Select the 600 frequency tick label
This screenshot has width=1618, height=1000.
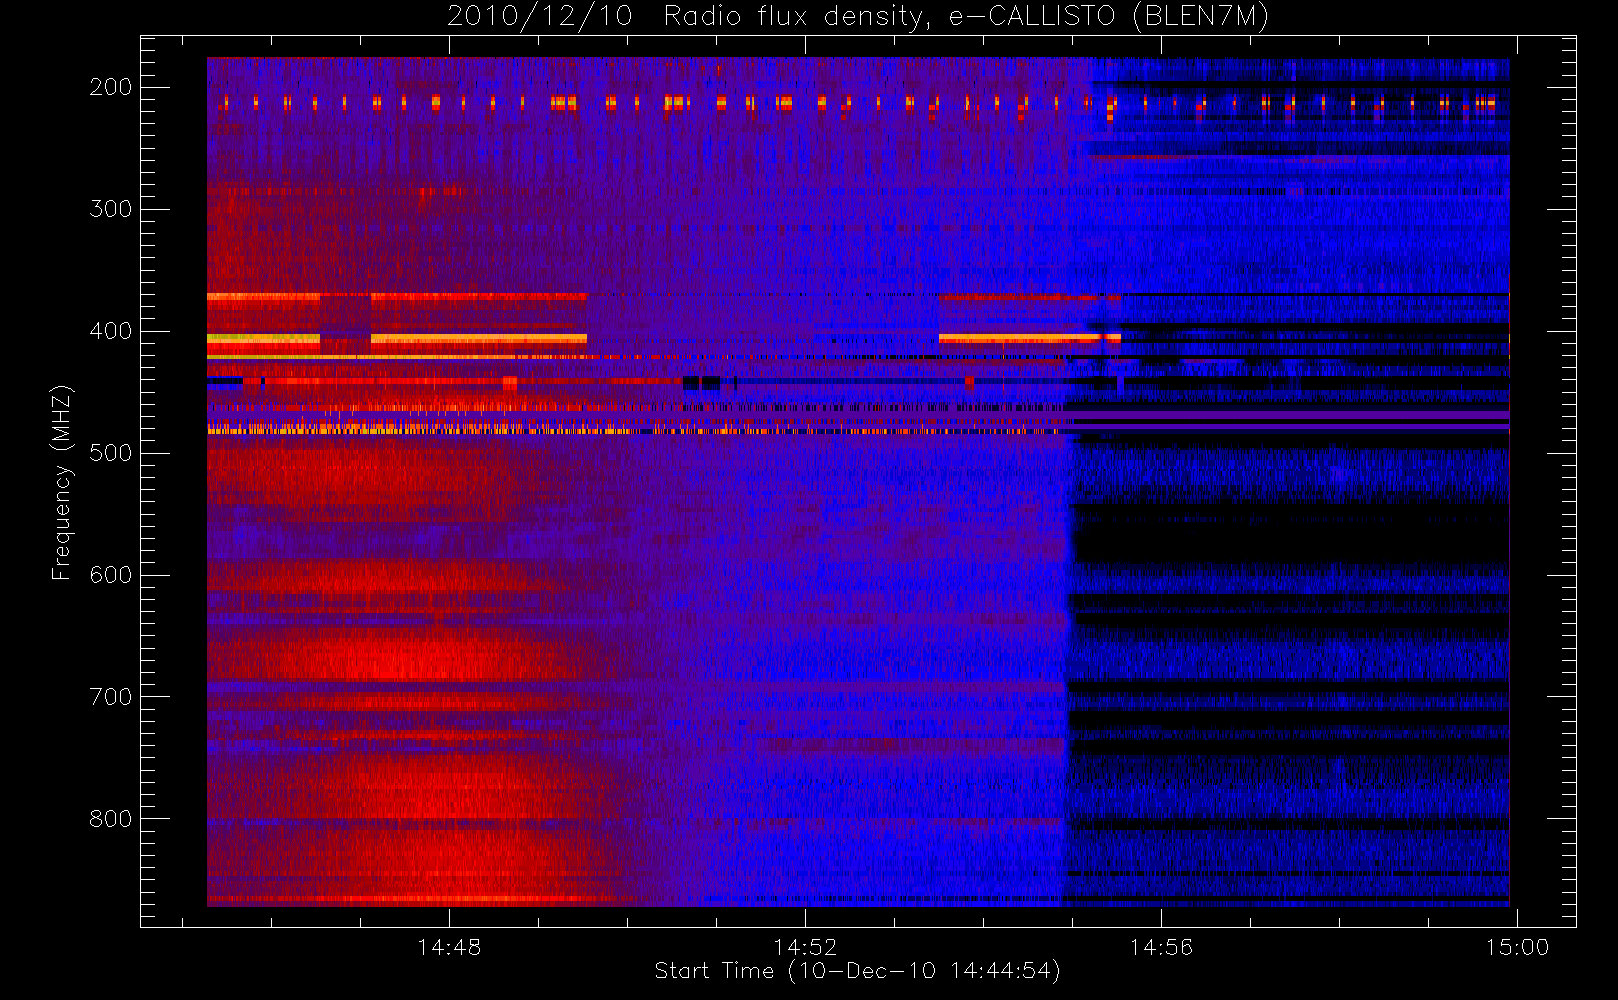(110, 575)
